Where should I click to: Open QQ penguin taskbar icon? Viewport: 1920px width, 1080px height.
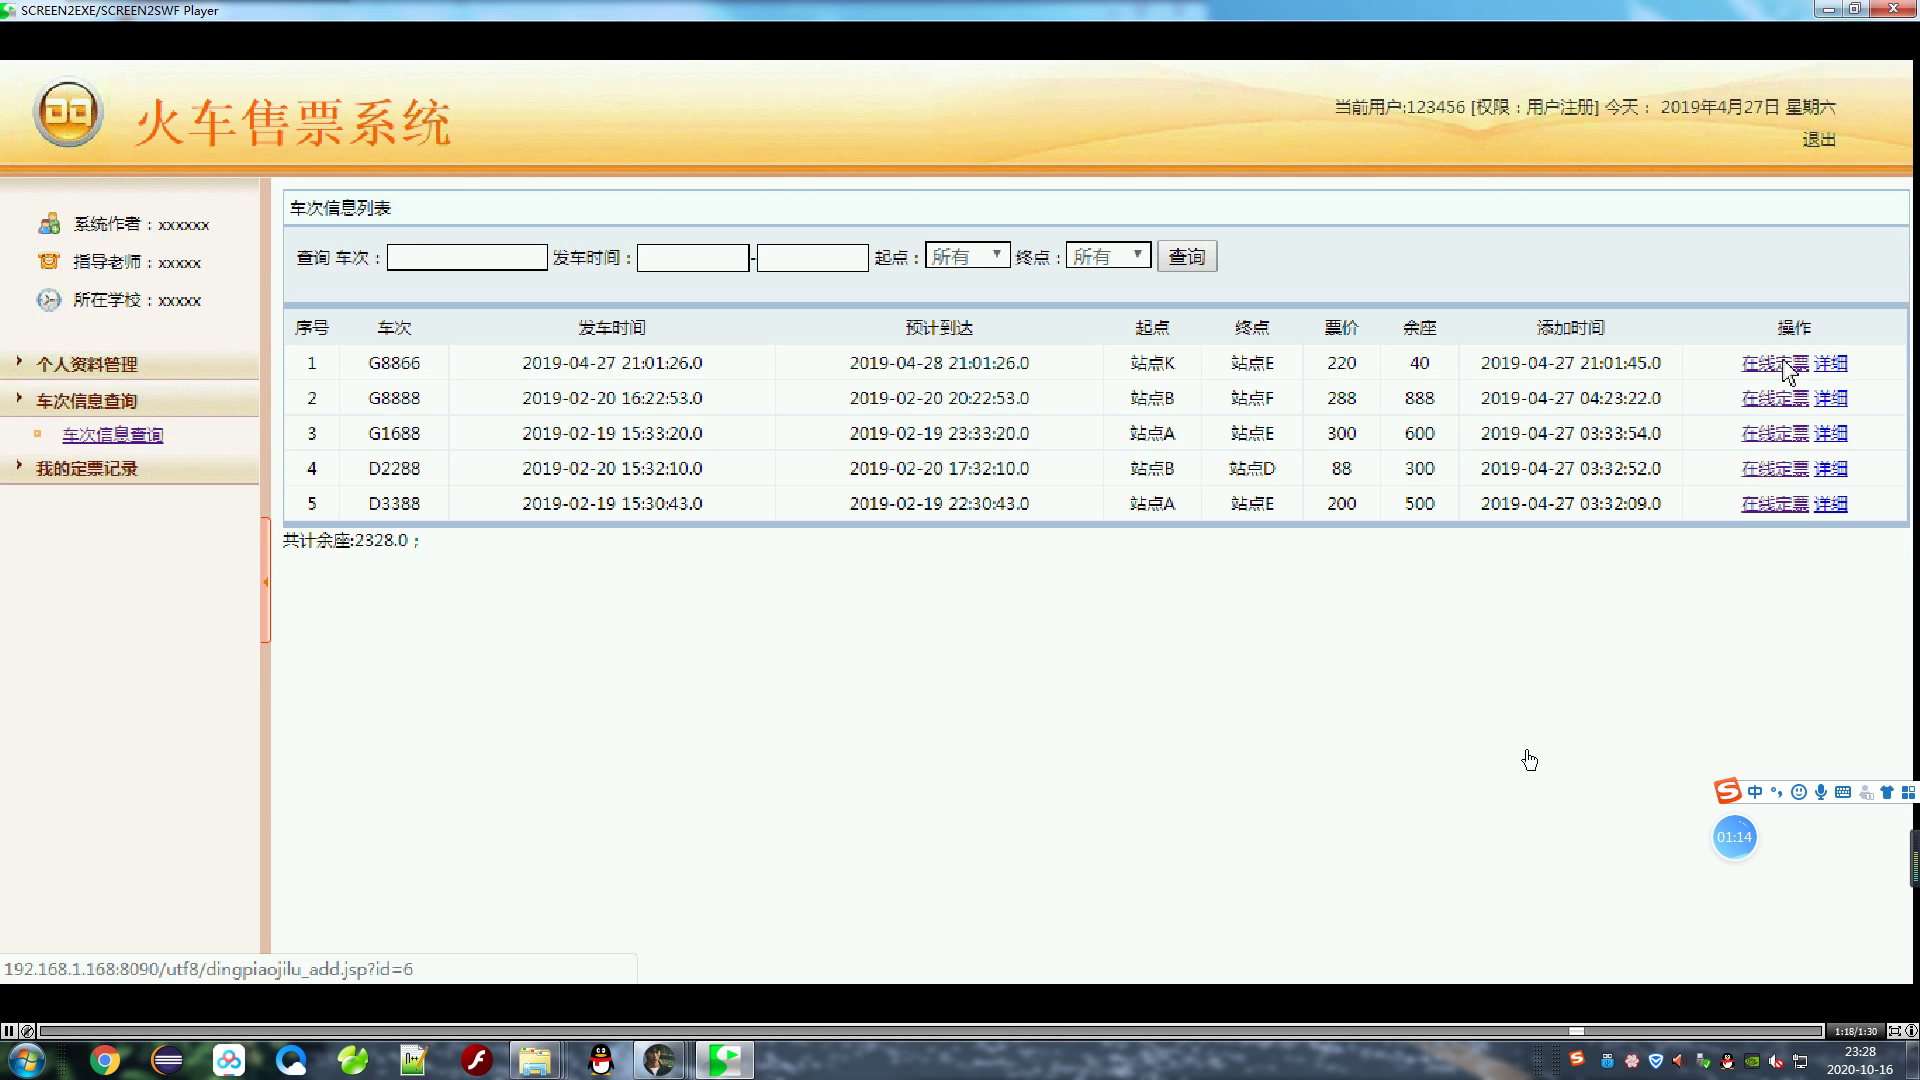coord(600,1060)
